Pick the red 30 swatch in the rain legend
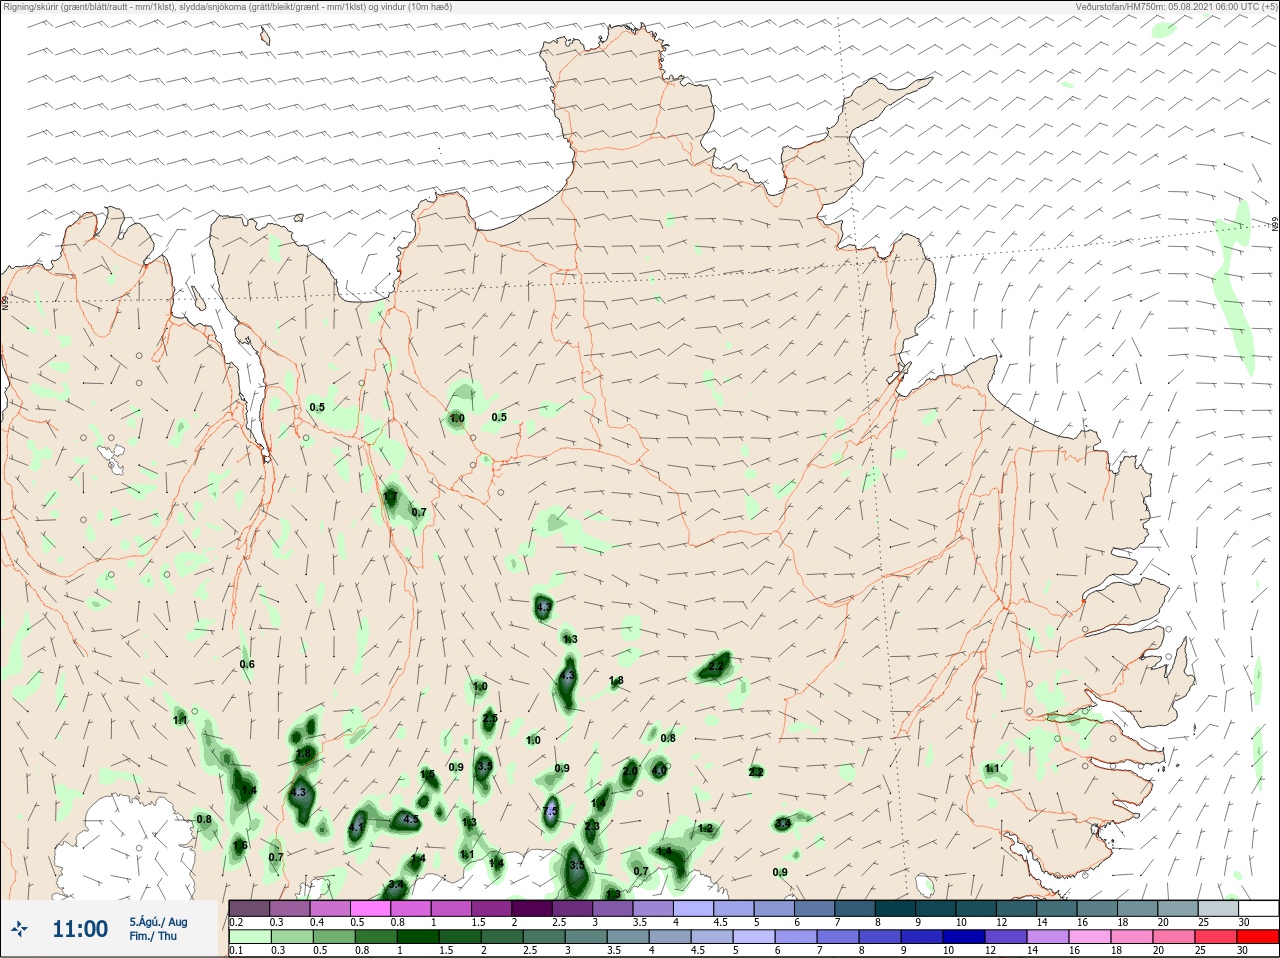1280x958 pixels. pyautogui.click(x=1257, y=937)
